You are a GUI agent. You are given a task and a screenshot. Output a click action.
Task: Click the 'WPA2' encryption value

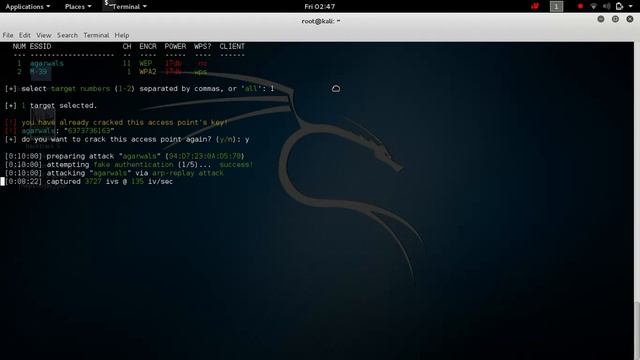click(148, 72)
